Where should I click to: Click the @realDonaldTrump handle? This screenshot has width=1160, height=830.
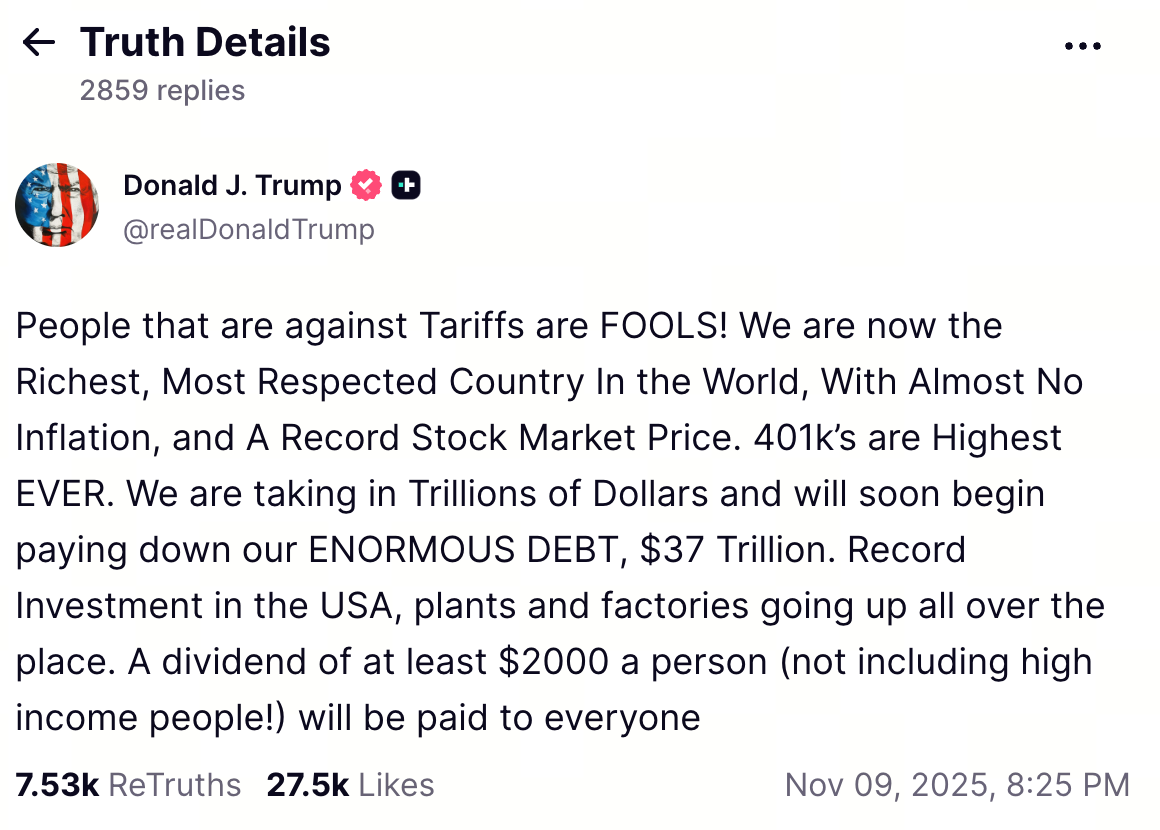248,230
